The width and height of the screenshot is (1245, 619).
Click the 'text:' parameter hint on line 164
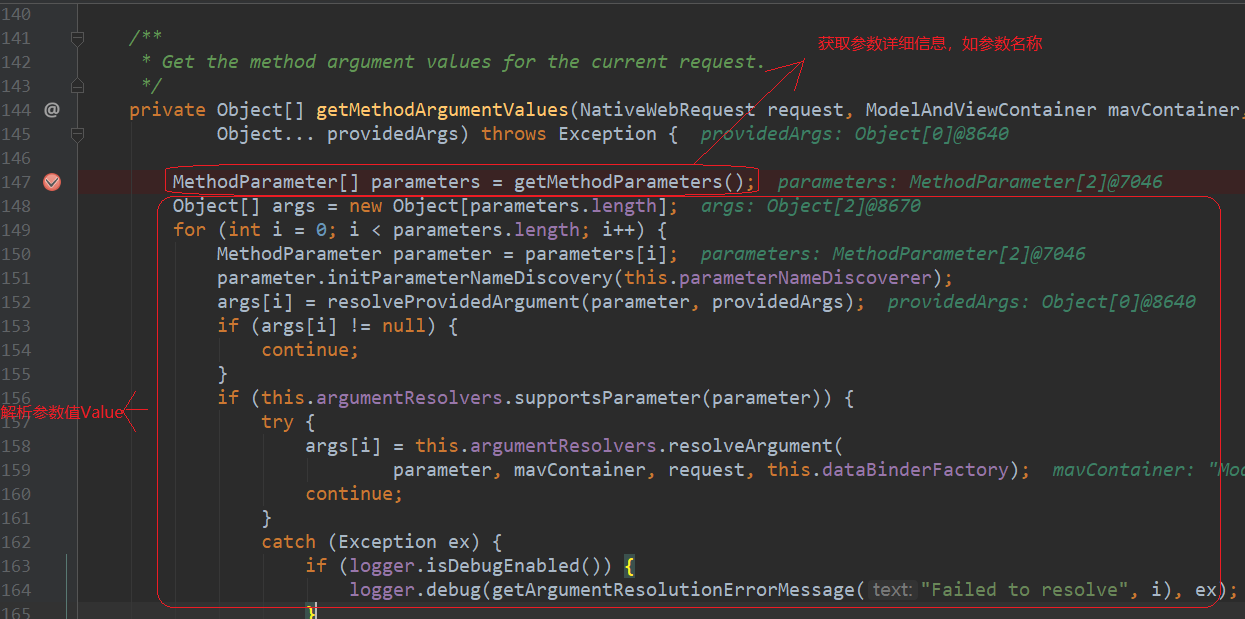(891, 590)
